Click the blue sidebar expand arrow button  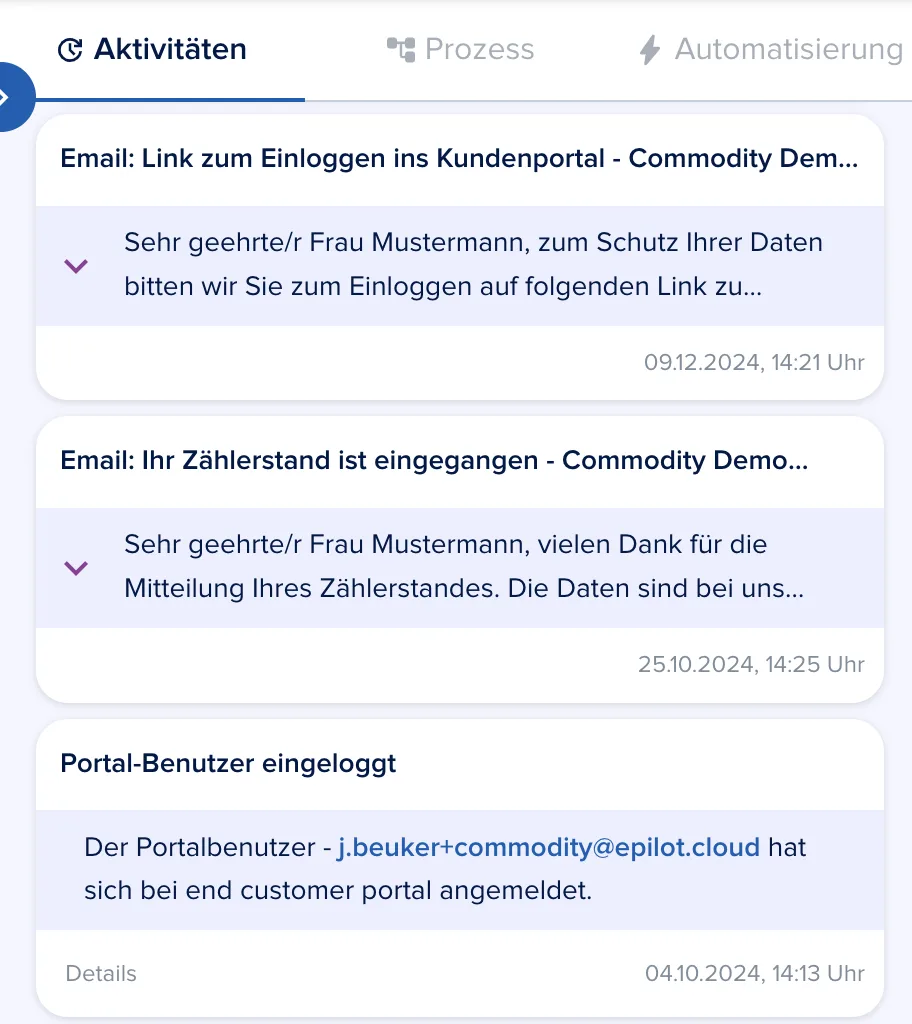[x=12, y=97]
